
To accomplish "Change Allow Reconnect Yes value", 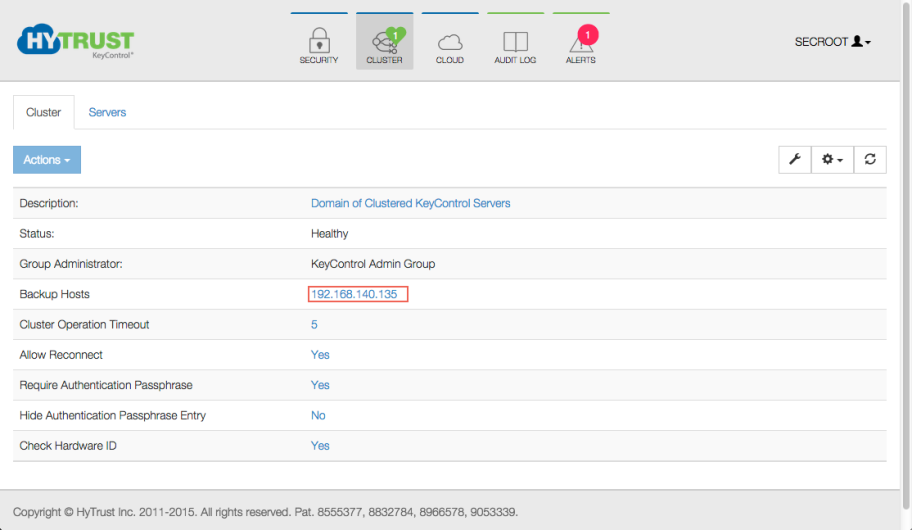I will [x=320, y=355].
